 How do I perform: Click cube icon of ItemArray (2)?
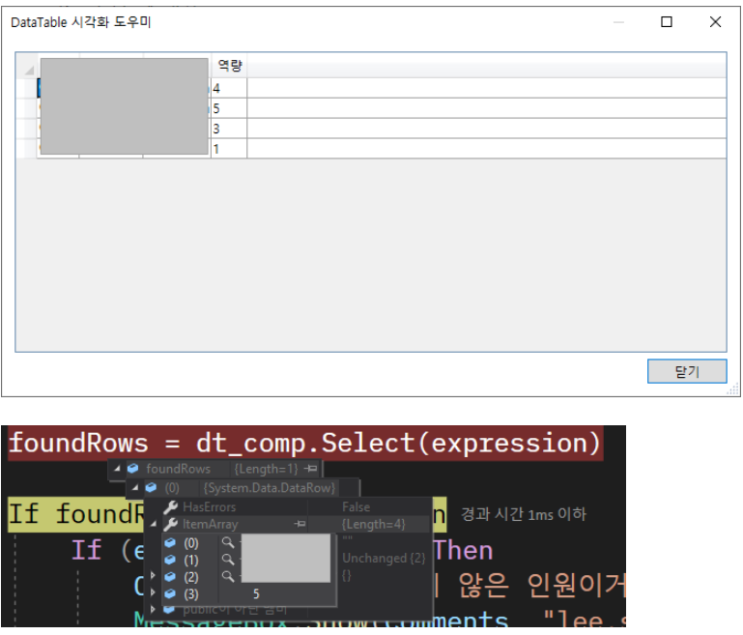coord(170,577)
